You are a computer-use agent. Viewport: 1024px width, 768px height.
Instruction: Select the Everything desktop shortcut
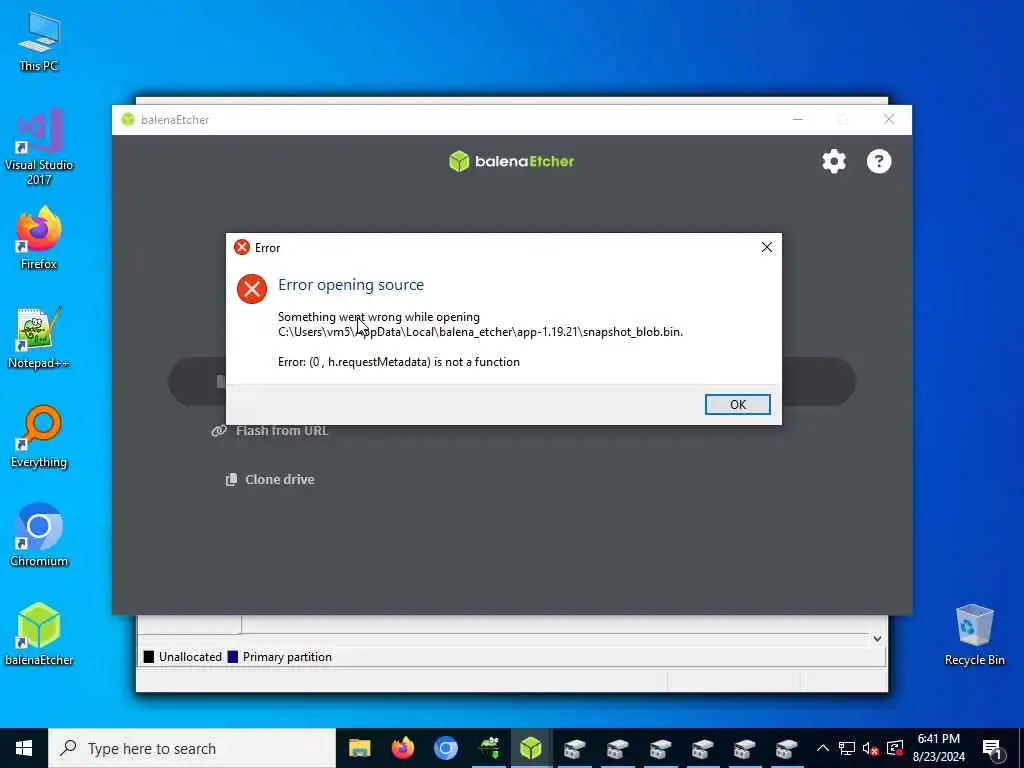pyautogui.click(x=39, y=437)
